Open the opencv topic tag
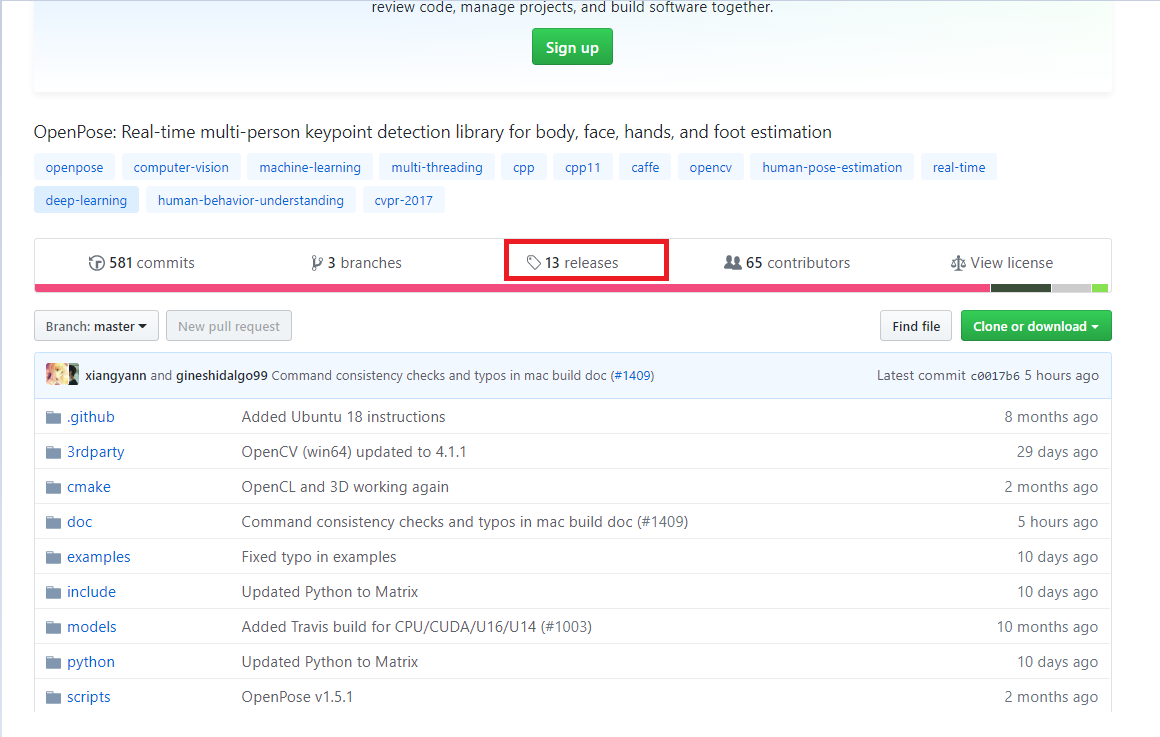The width and height of the screenshot is (1160, 737). pyautogui.click(x=711, y=167)
